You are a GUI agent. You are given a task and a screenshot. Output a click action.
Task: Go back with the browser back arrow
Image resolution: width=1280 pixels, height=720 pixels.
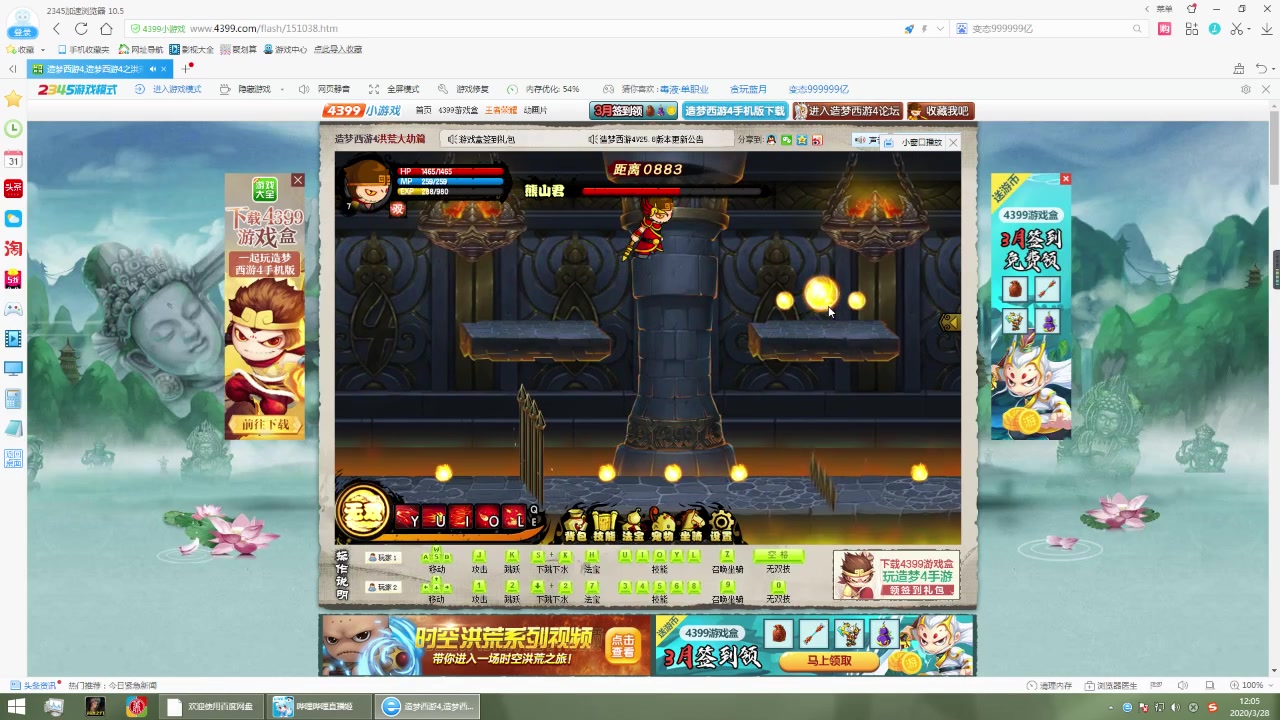pos(57,29)
